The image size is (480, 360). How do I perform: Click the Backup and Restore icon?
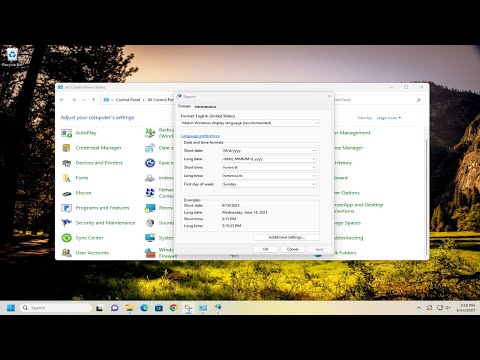(150, 133)
